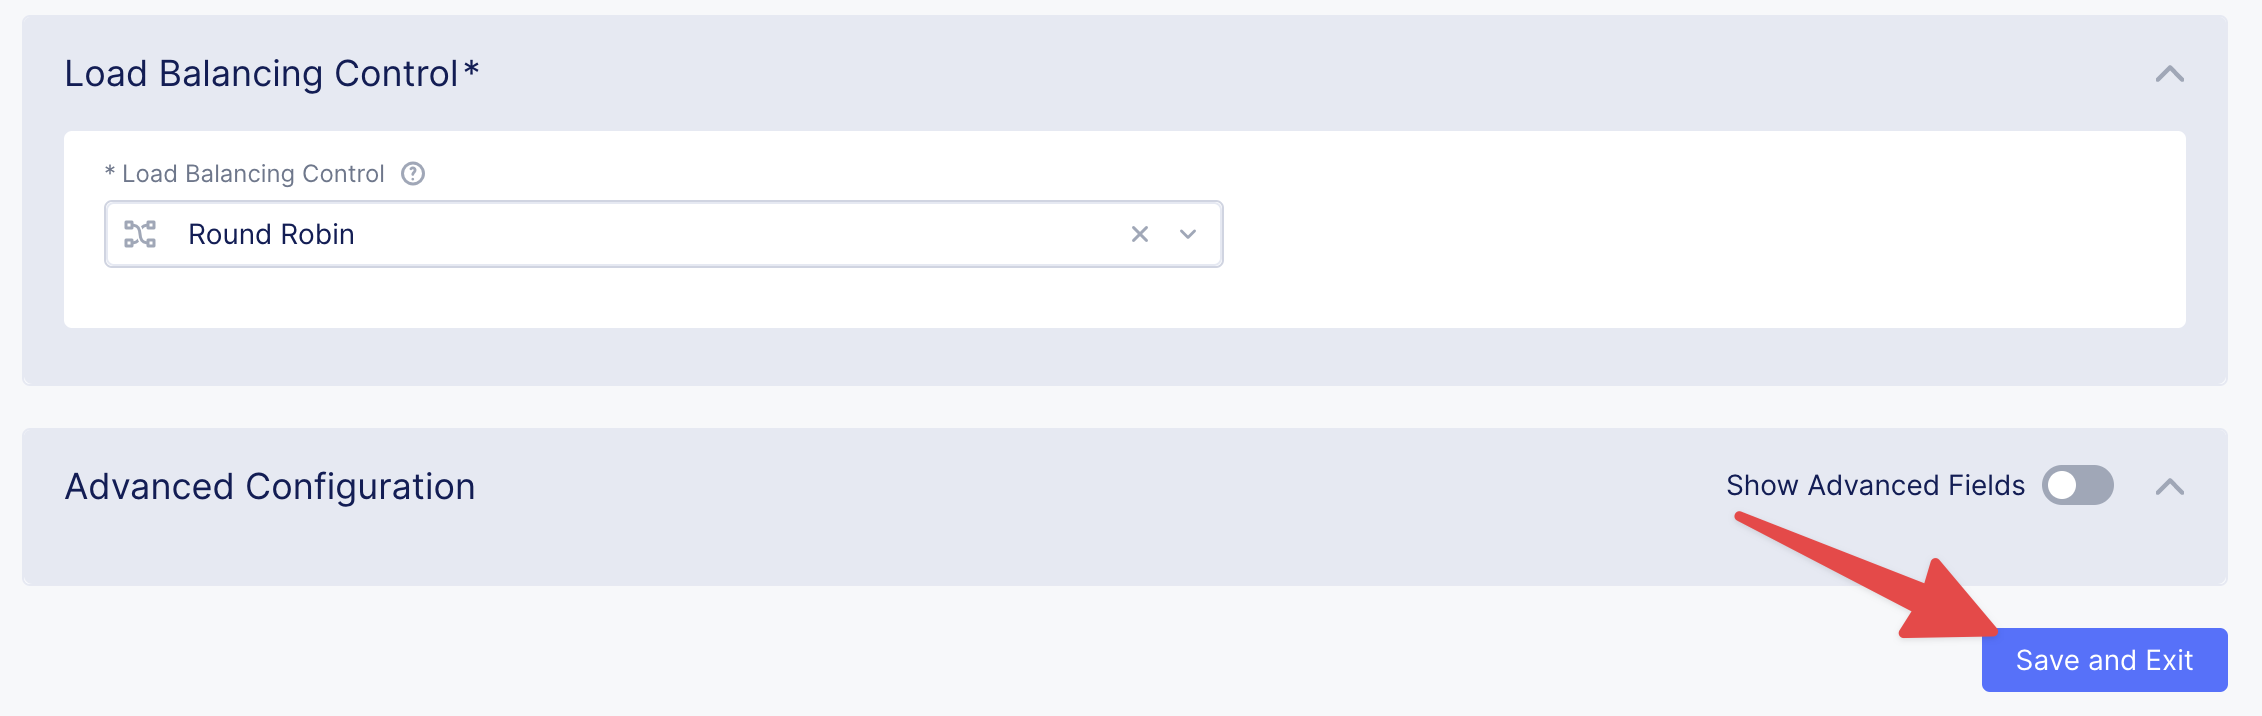The width and height of the screenshot is (2262, 716).
Task: Click the white knob of the advanced fields switch
Action: point(2062,486)
